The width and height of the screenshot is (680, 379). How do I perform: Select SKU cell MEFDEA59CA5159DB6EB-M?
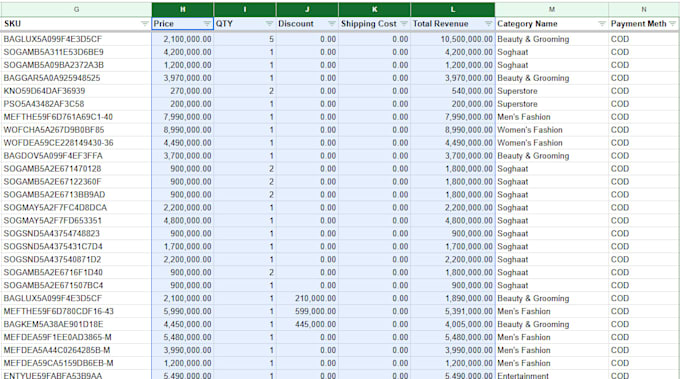click(x=76, y=363)
